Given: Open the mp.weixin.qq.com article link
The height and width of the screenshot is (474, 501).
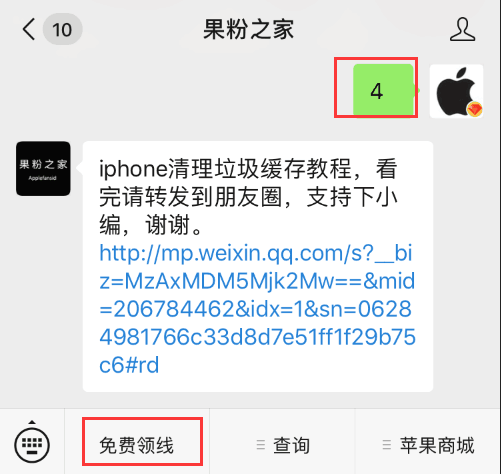Looking at the screenshot, I should click(257, 309).
